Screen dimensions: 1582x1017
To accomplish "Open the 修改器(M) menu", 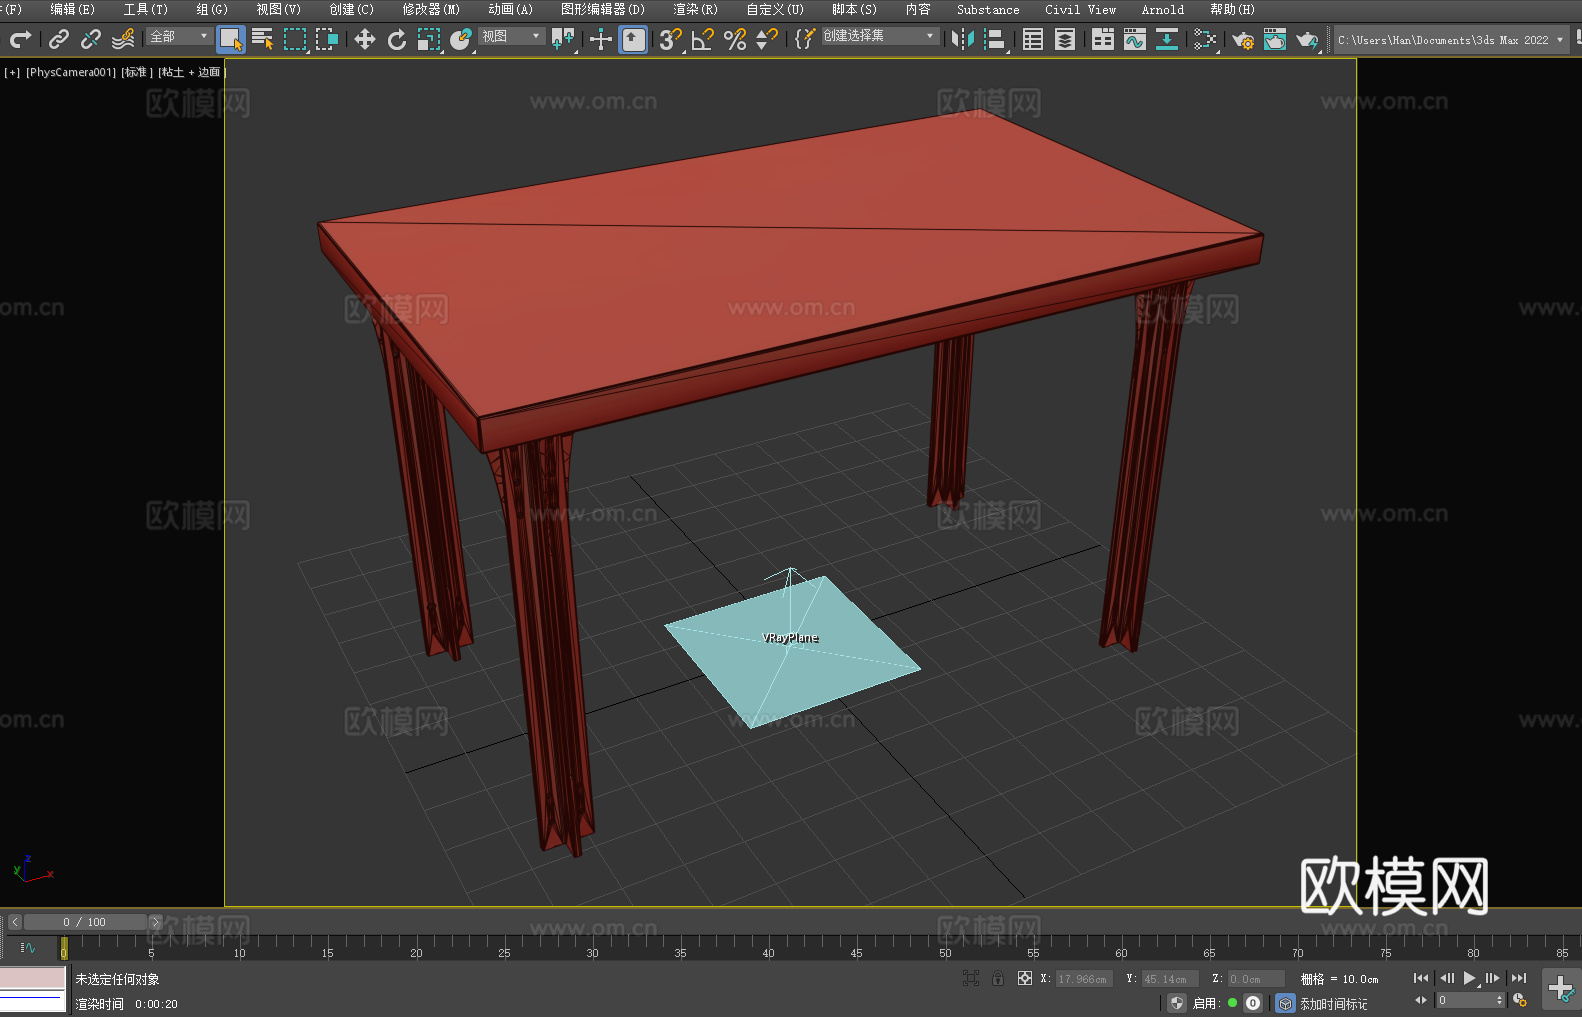I will pyautogui.click(x=431, y=9).
